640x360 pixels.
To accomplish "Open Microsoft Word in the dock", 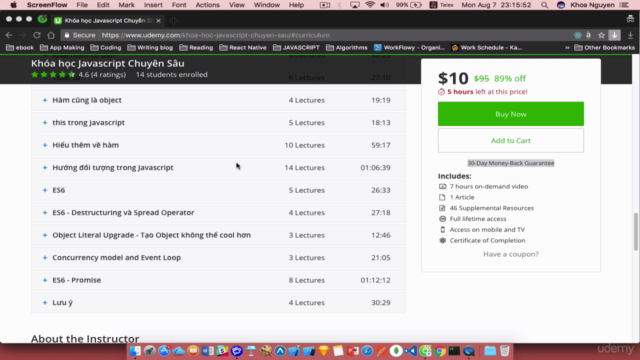I will pos(207,351).
